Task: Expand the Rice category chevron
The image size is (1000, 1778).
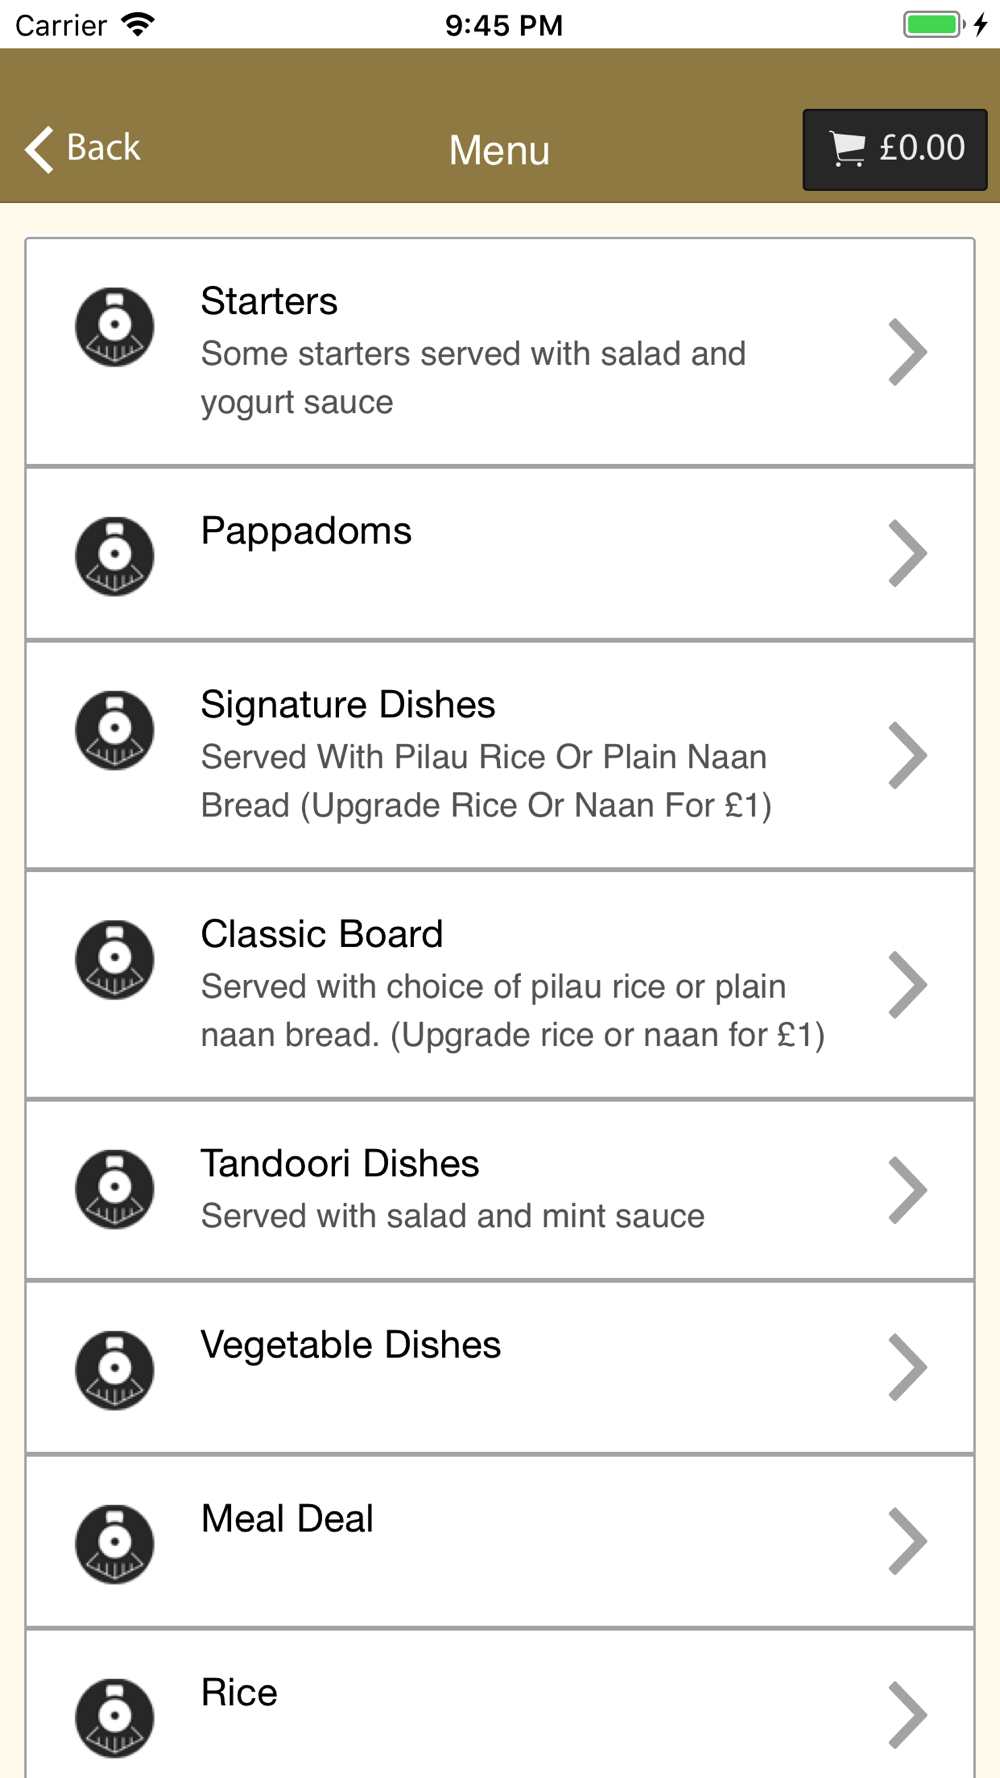Action: pos(908,1715)
